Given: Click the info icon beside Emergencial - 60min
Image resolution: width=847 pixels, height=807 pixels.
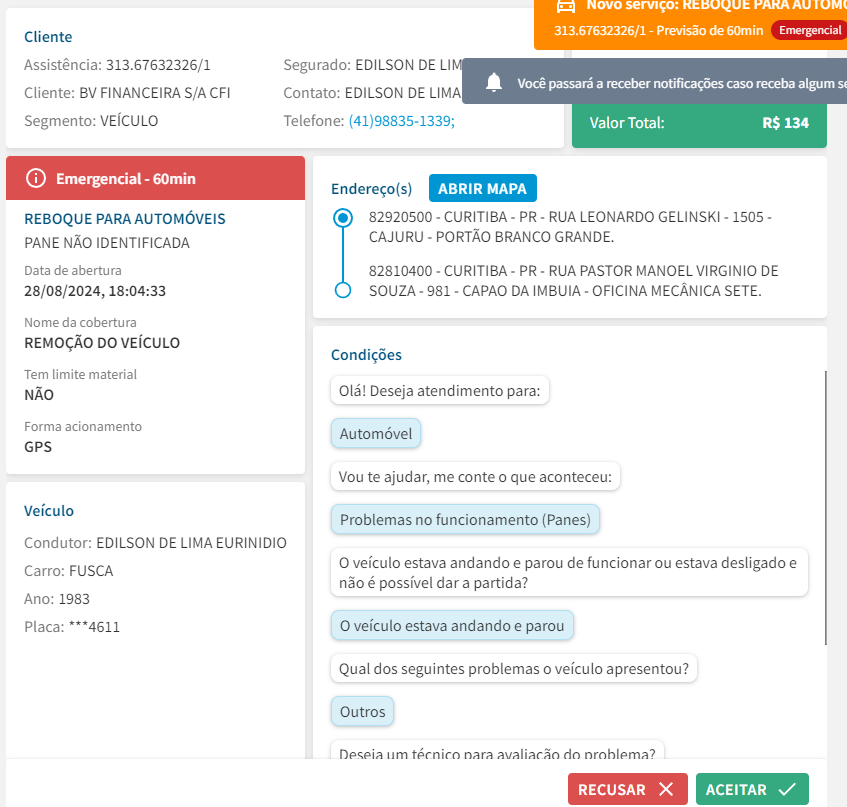Looking at the screenshot, I should [36, 178].
